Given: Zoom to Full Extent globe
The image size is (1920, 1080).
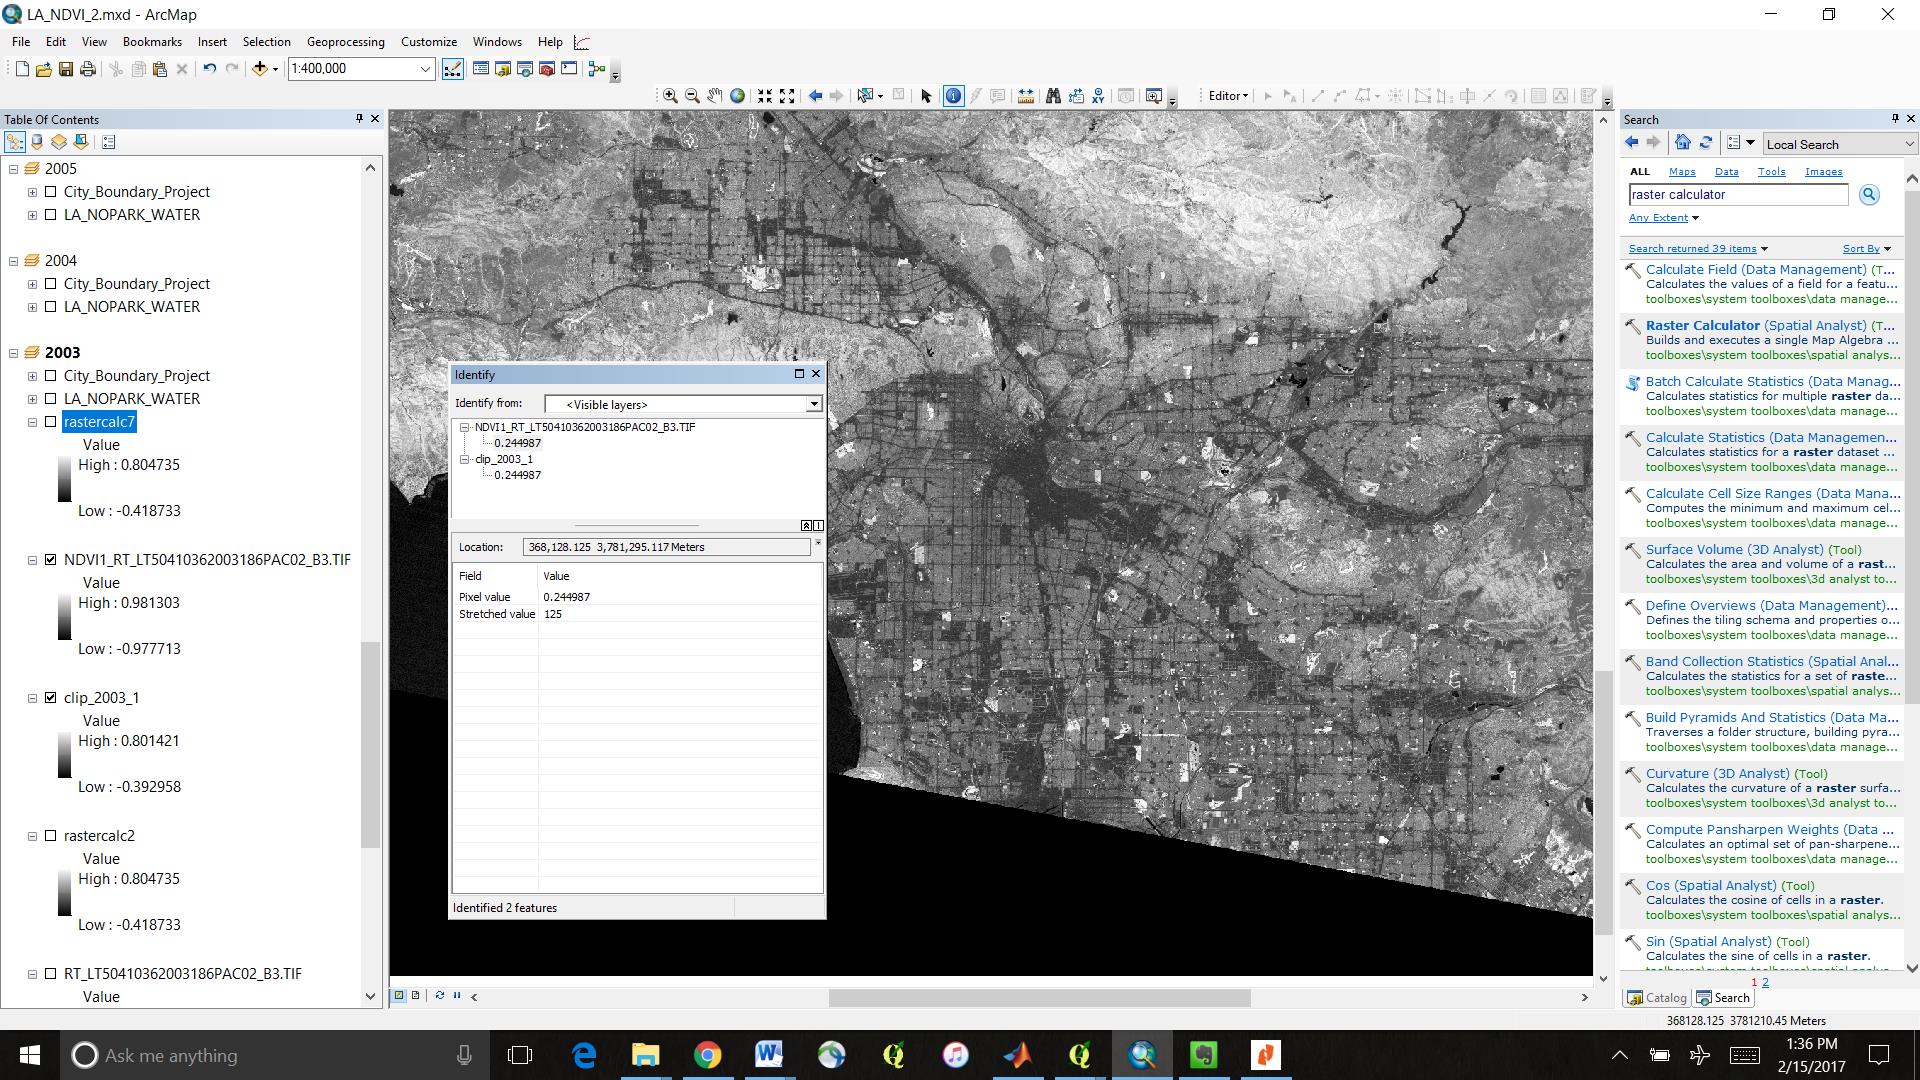Looking at the screenshot, I should point(738,96).
